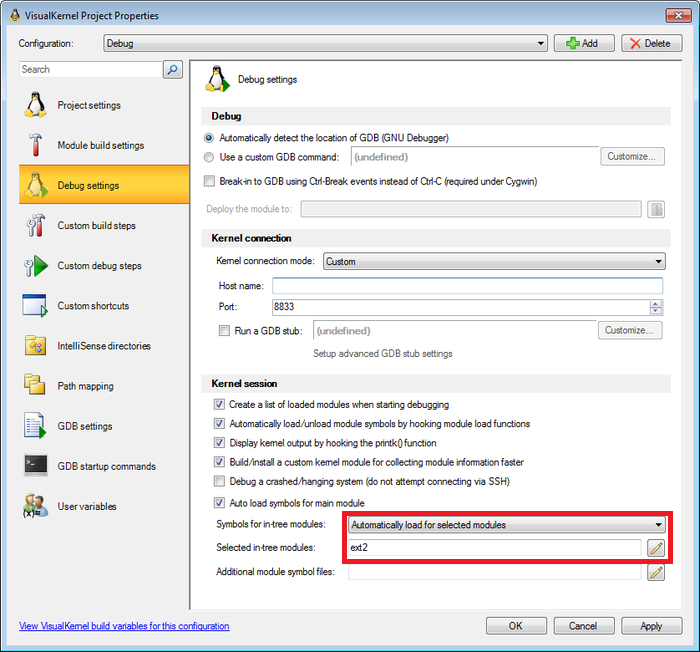Open the GDB settings page

[x=104, y=426]
